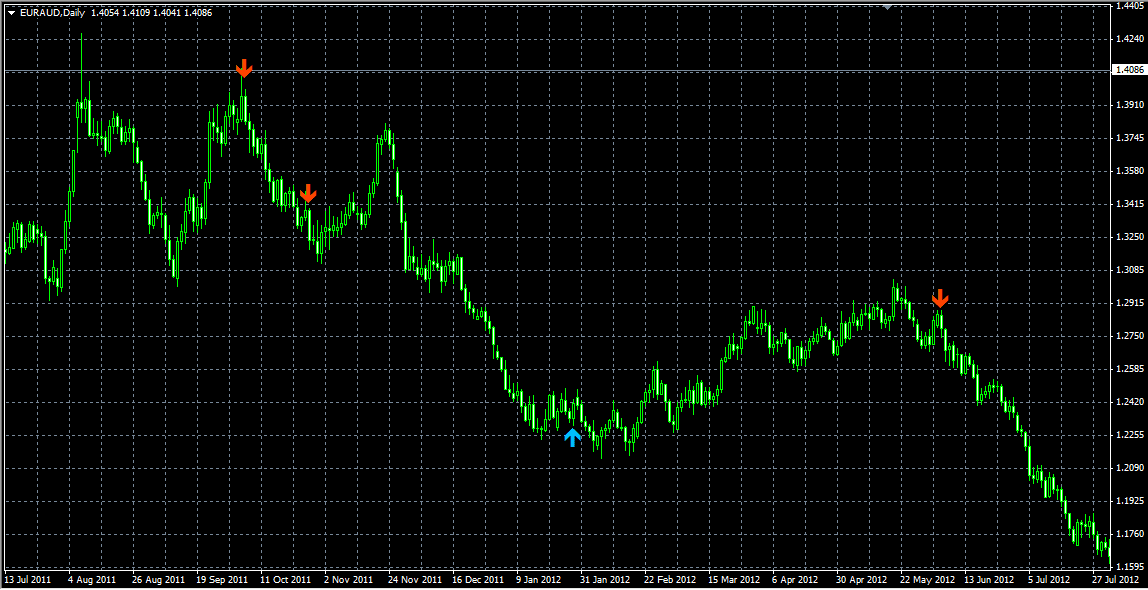
Task: Click the triangle beside EURAUD,Daily title
Action: coord(11,12)
